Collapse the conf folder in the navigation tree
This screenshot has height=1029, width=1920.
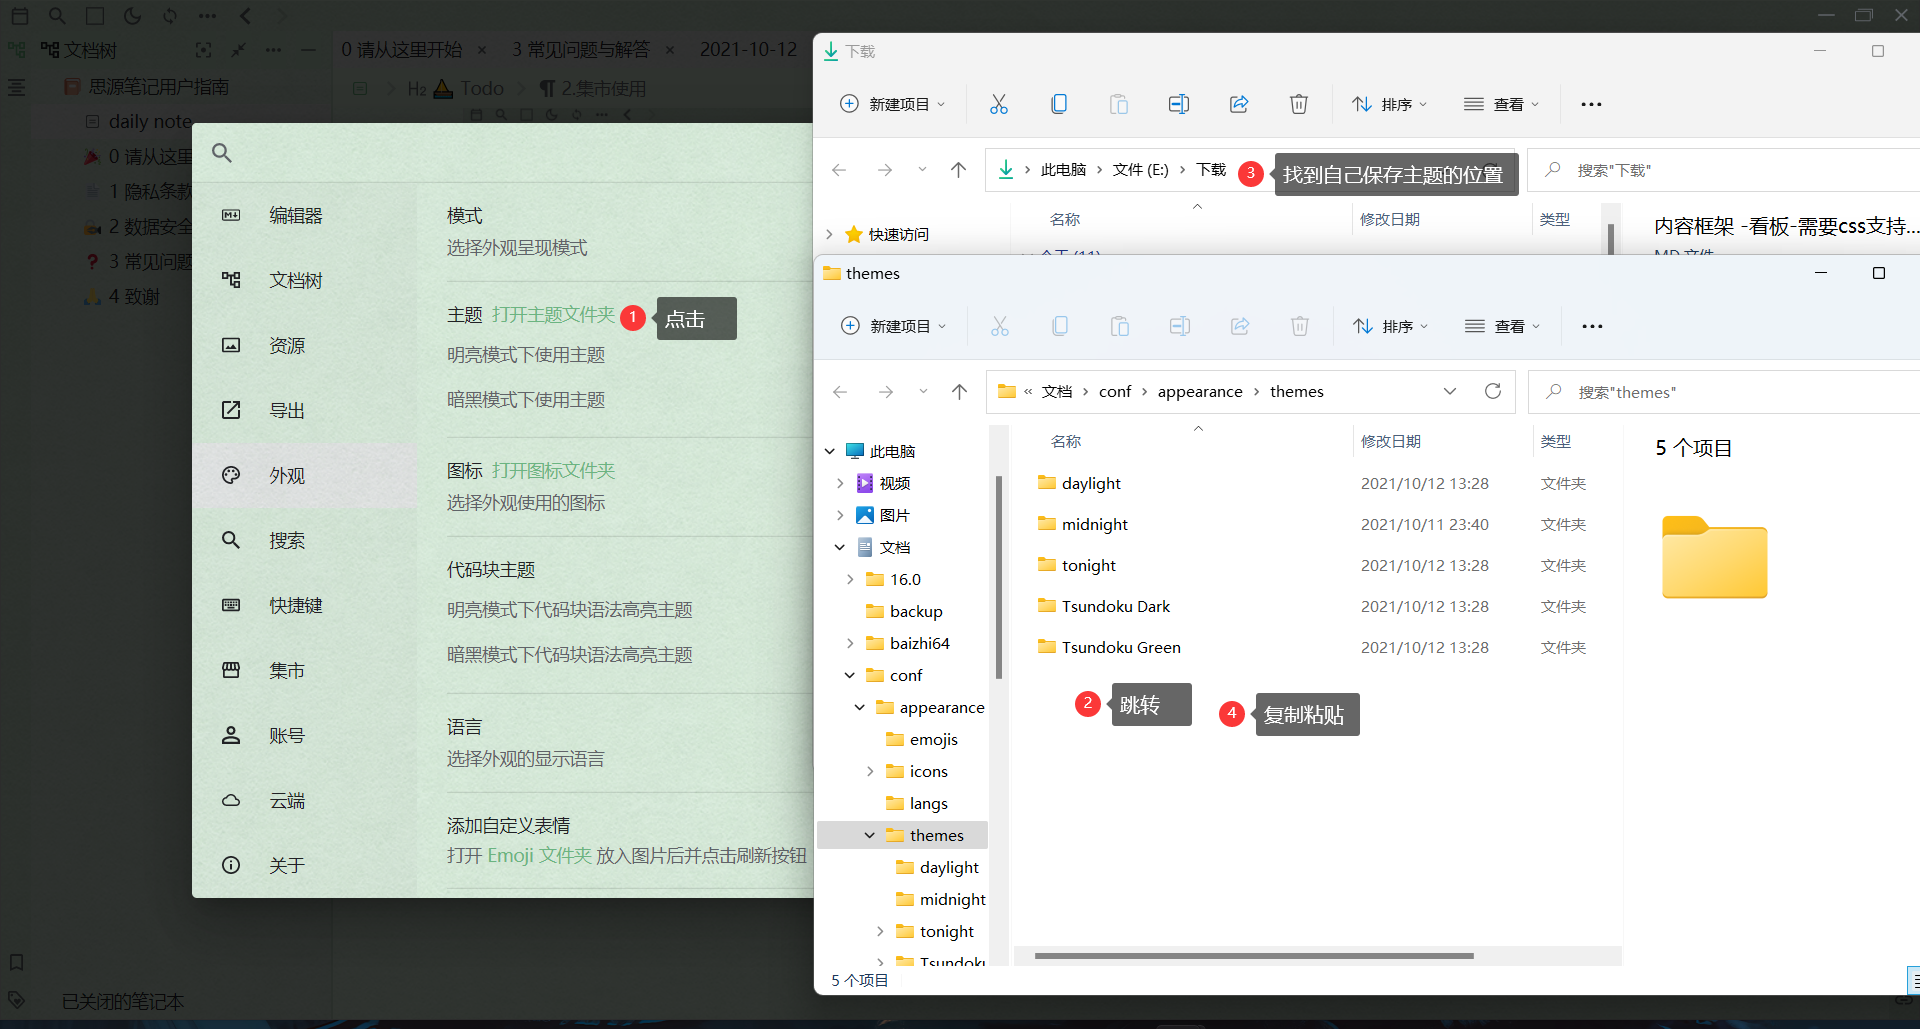850,675
